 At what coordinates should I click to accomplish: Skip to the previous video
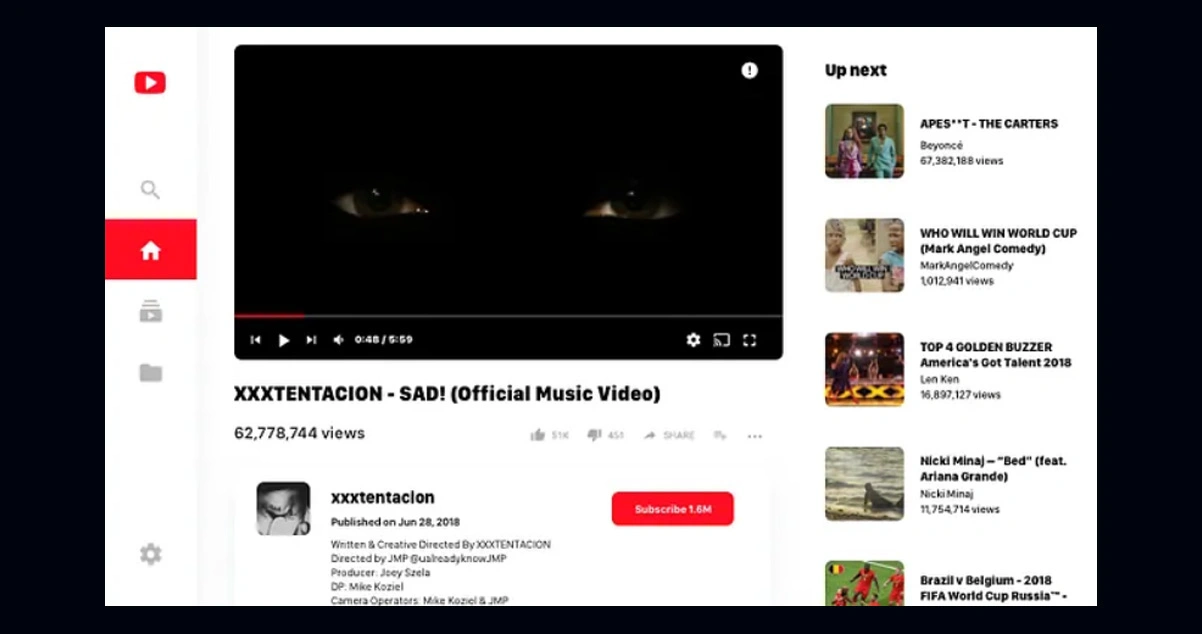(x=255, y=340)
